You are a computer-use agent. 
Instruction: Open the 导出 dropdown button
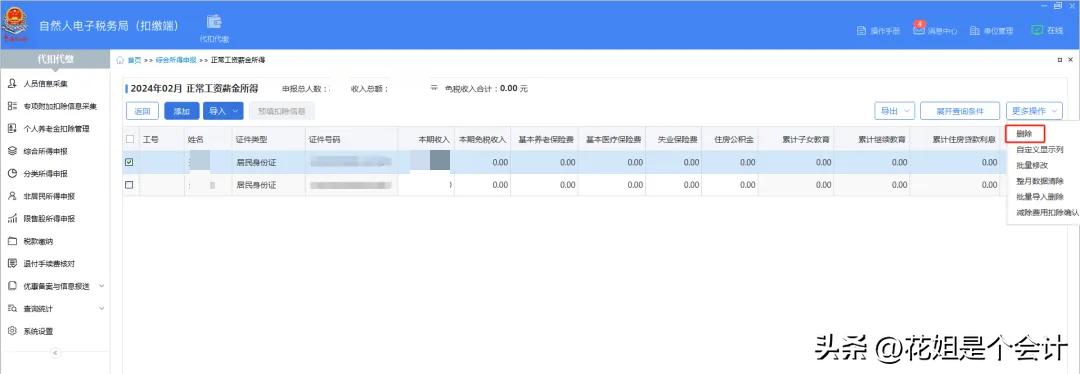coord(894,111)
